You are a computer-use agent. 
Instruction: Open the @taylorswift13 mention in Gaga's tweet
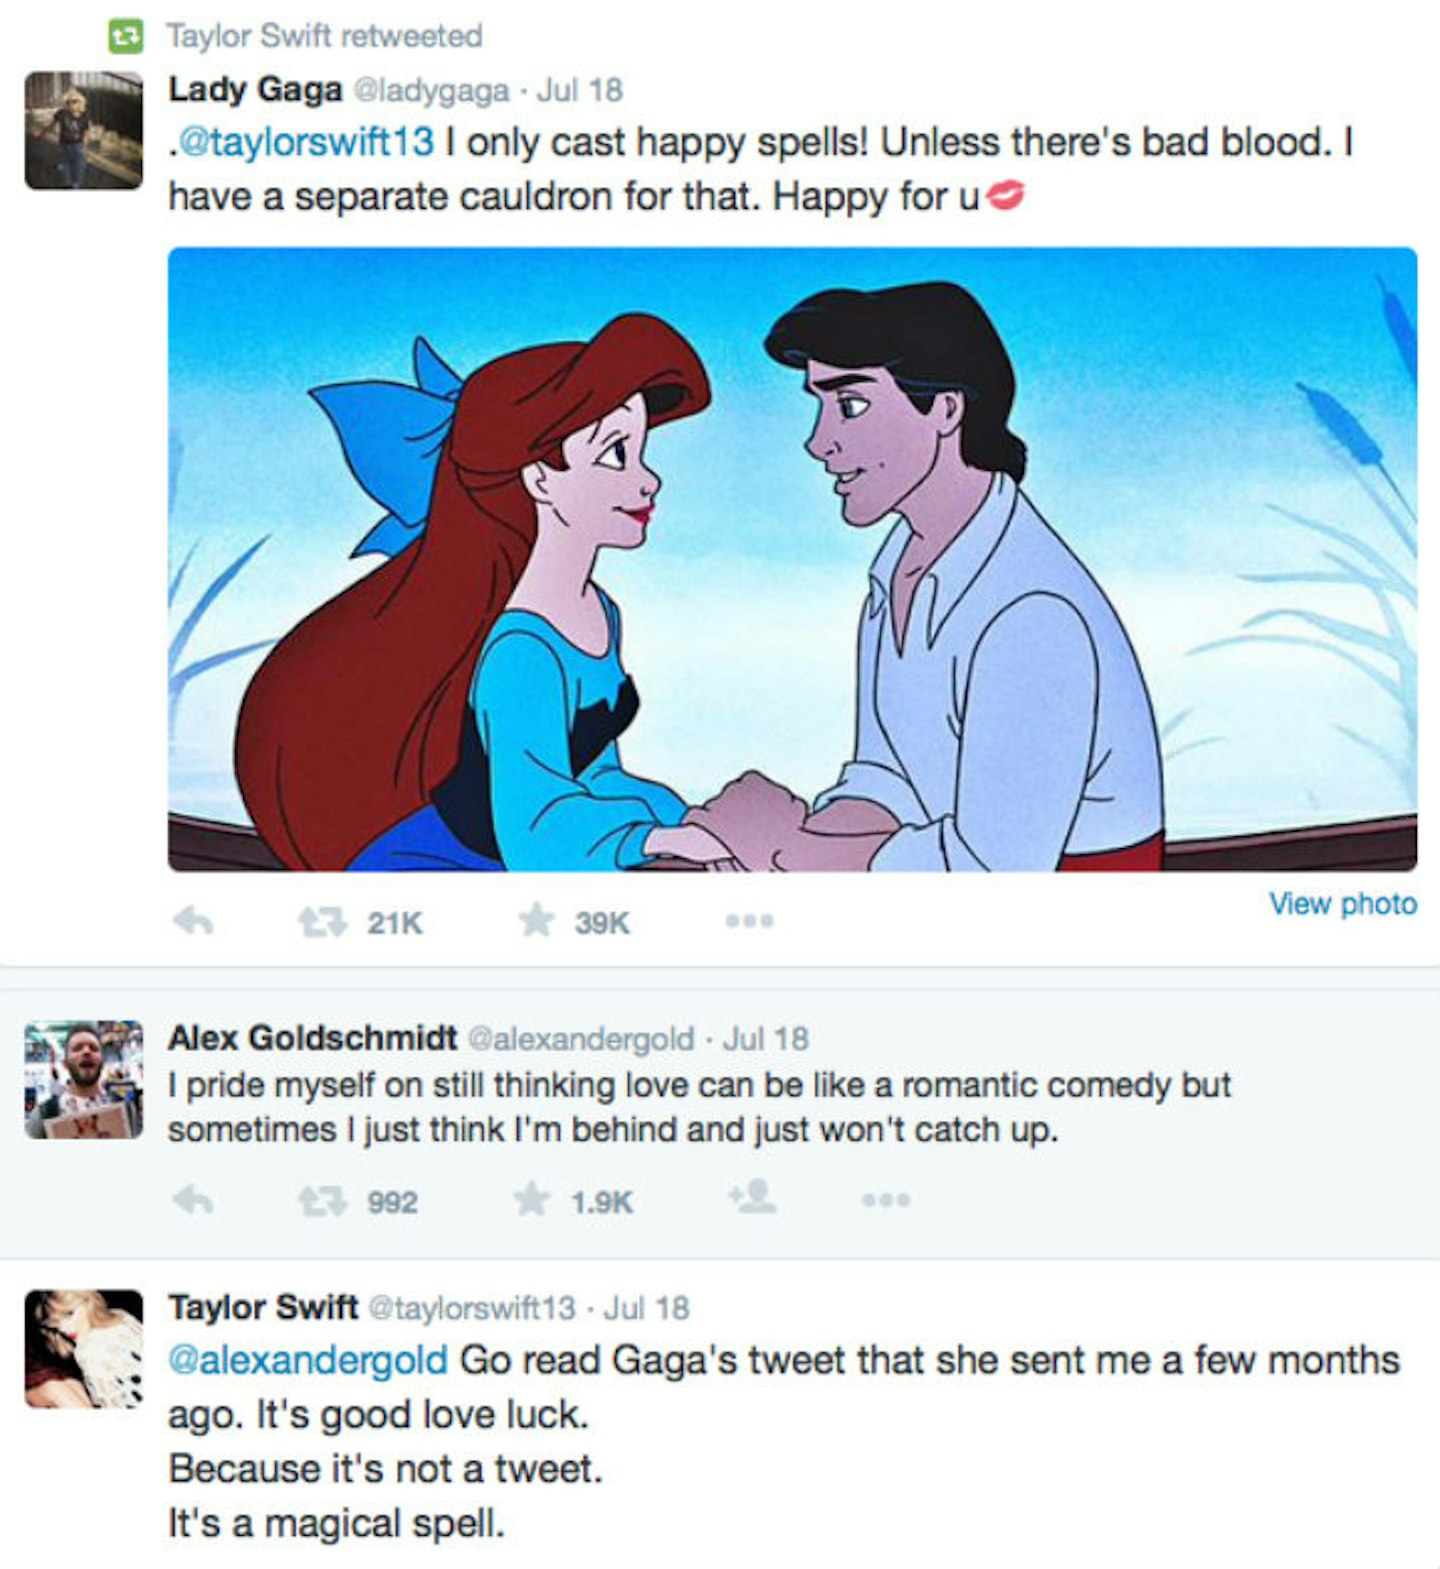pos(305,143)
